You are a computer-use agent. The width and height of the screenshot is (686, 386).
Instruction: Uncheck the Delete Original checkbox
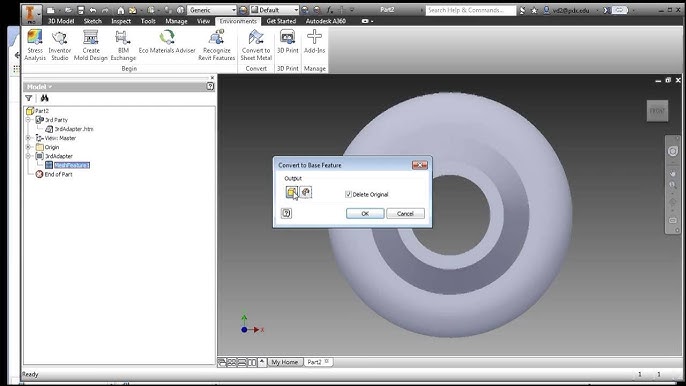tap(348, 194)
